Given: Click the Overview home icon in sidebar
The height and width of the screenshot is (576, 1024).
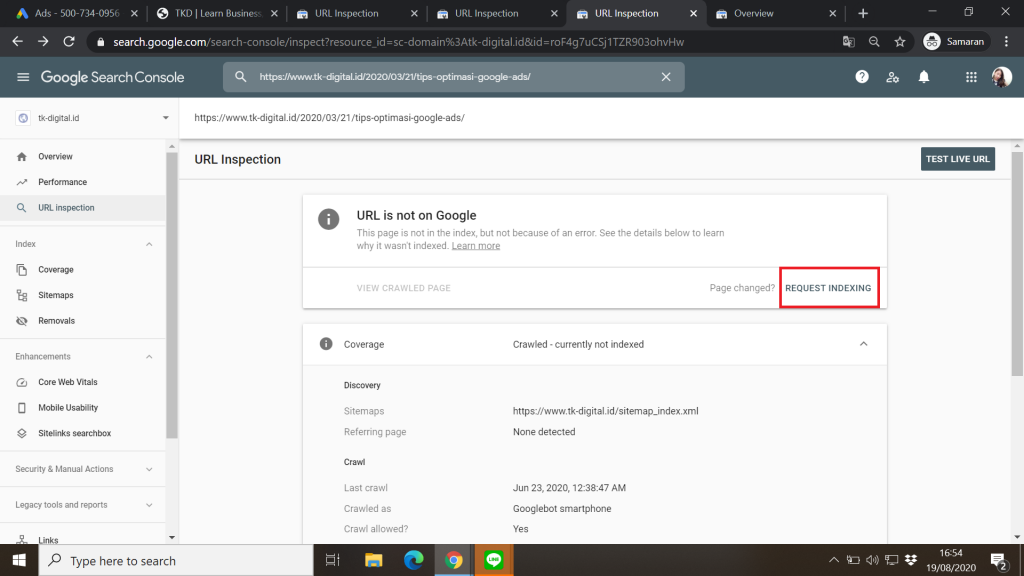Looking at the screenshot, I should pos(22,157).
